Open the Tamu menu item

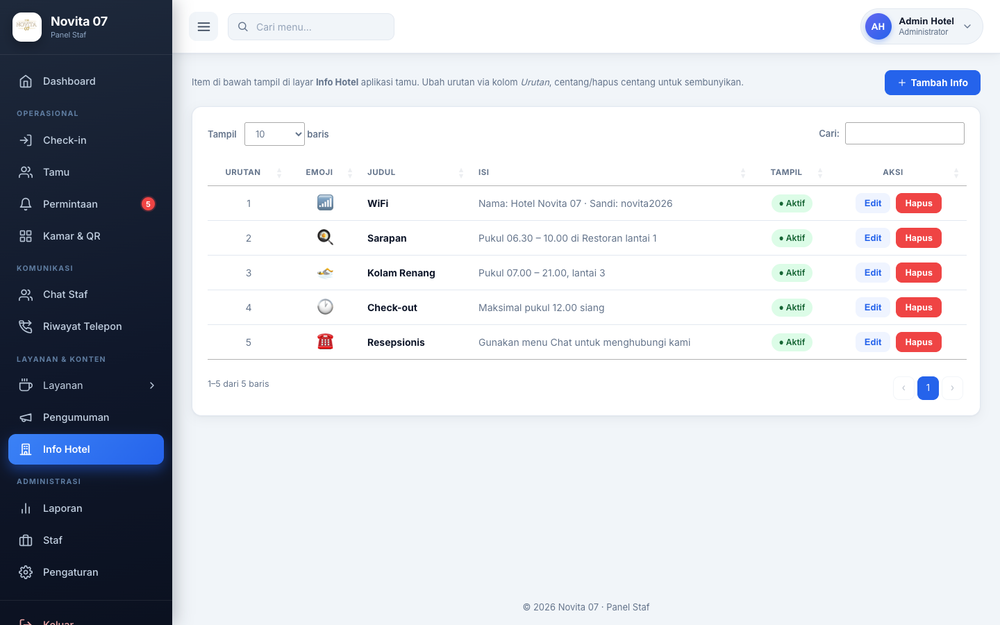(x=86, y=172)
